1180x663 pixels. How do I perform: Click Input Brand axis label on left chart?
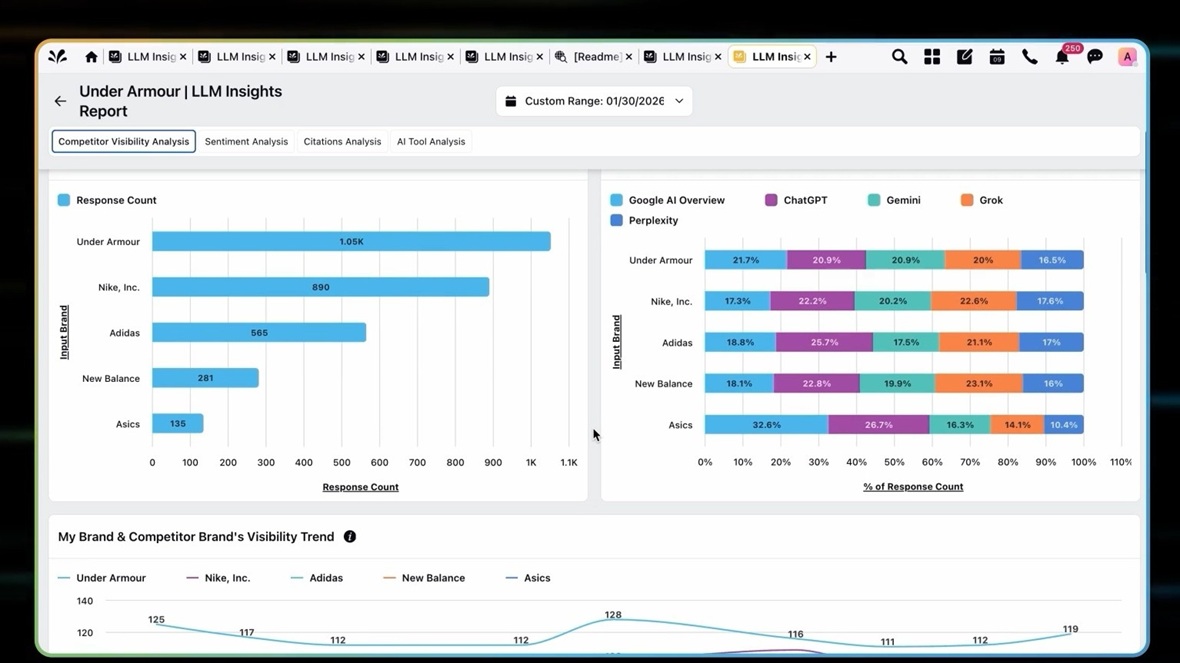[64, 332]
